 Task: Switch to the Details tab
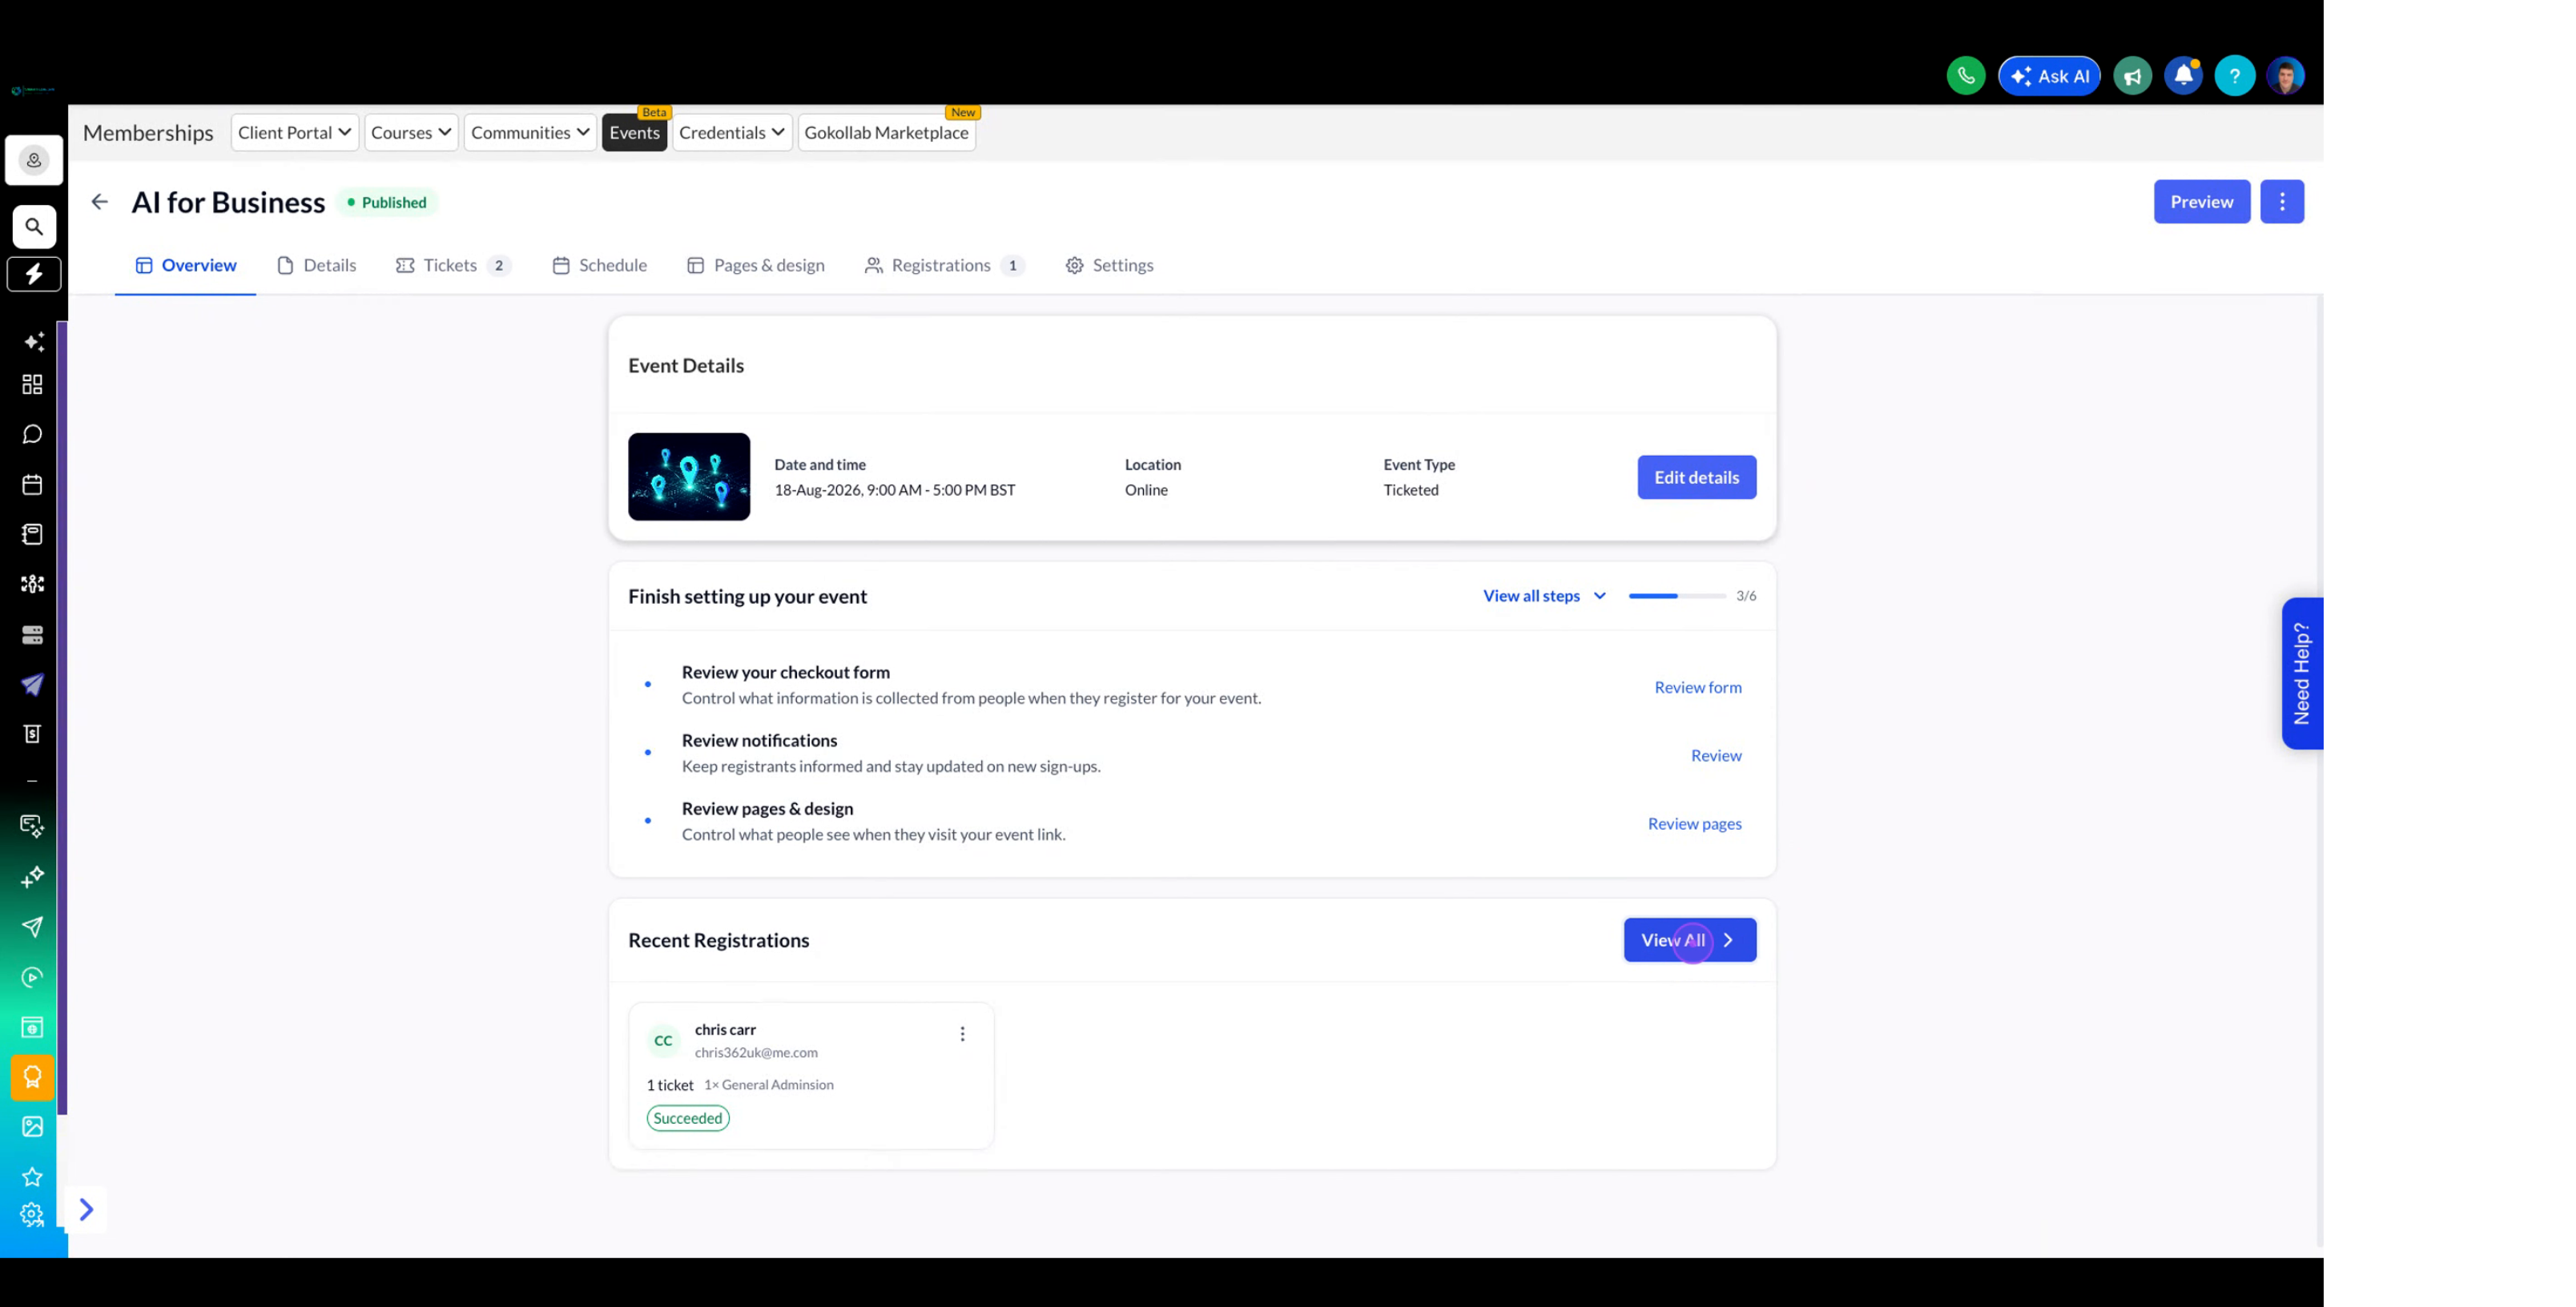[317, 265]
